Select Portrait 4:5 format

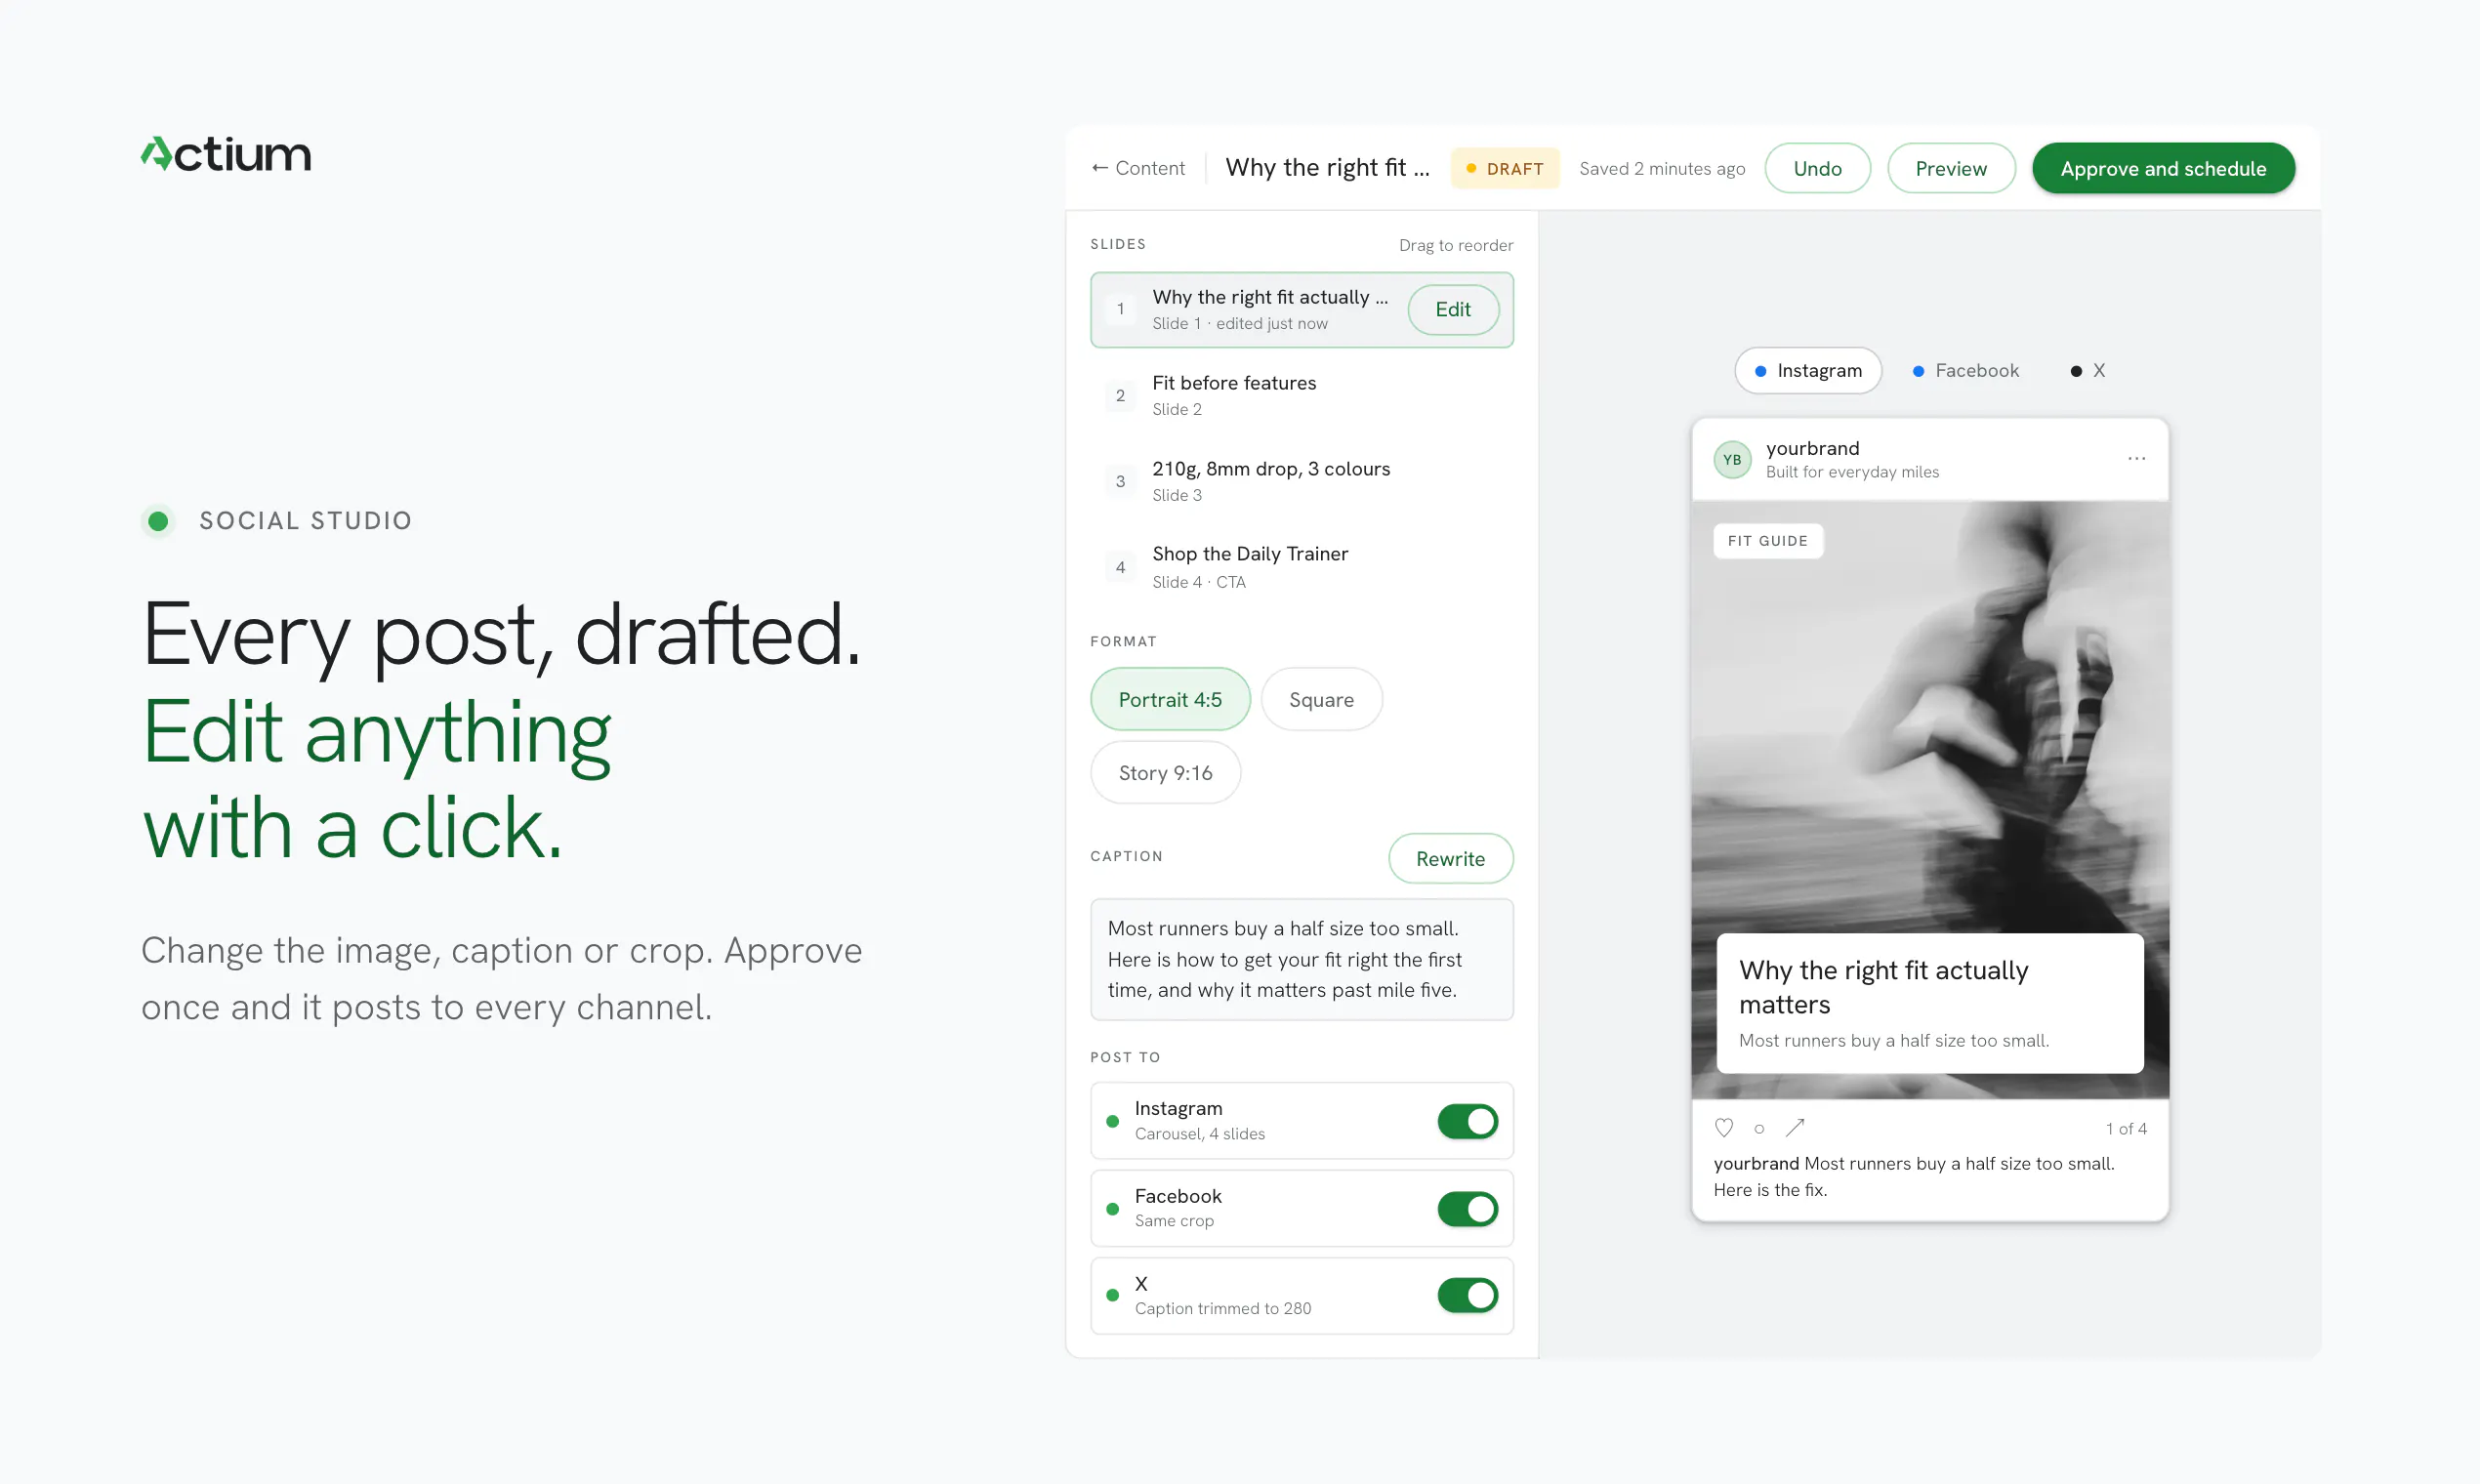pos(1170,699)
